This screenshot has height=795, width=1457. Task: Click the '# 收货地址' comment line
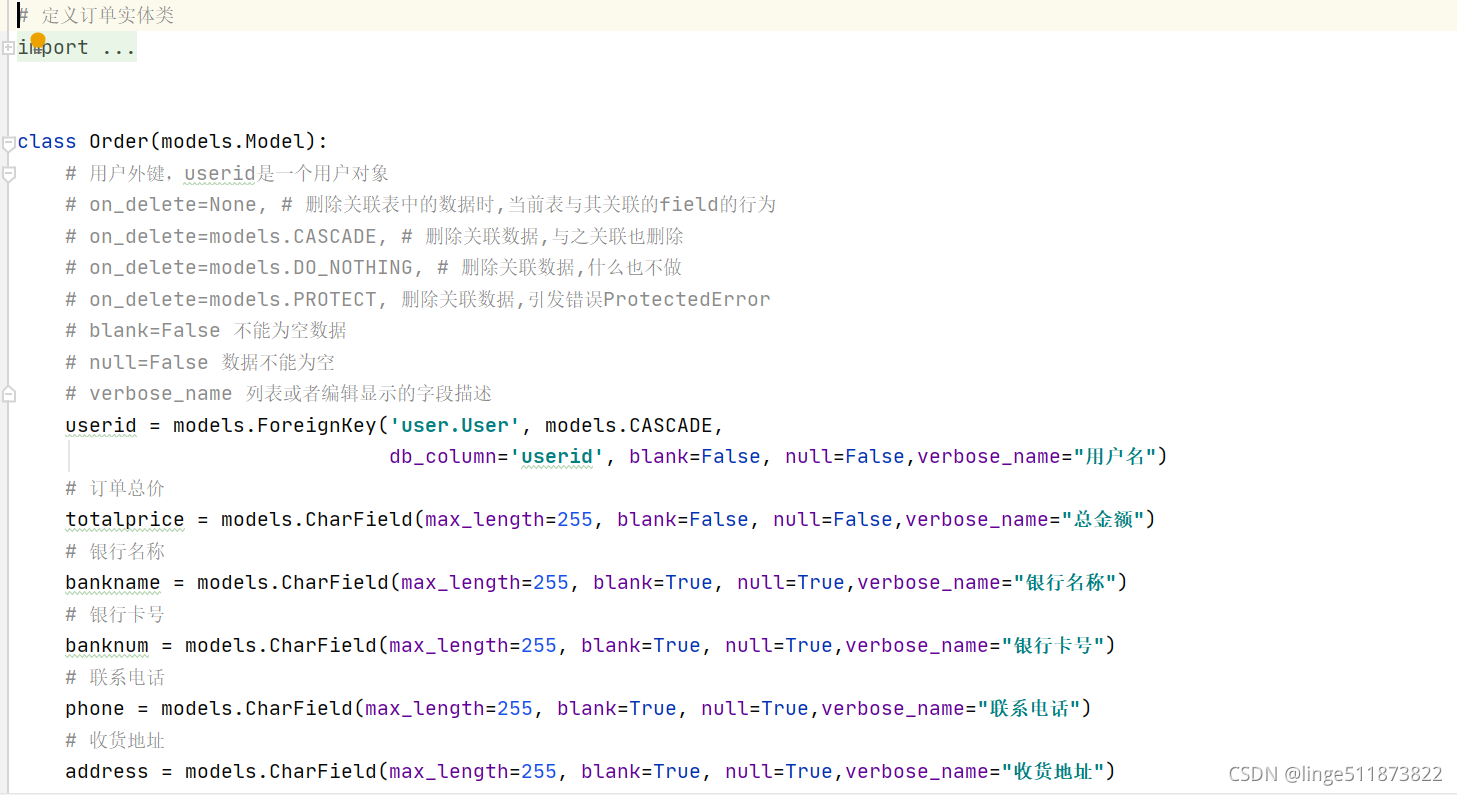tap(115, 740)
